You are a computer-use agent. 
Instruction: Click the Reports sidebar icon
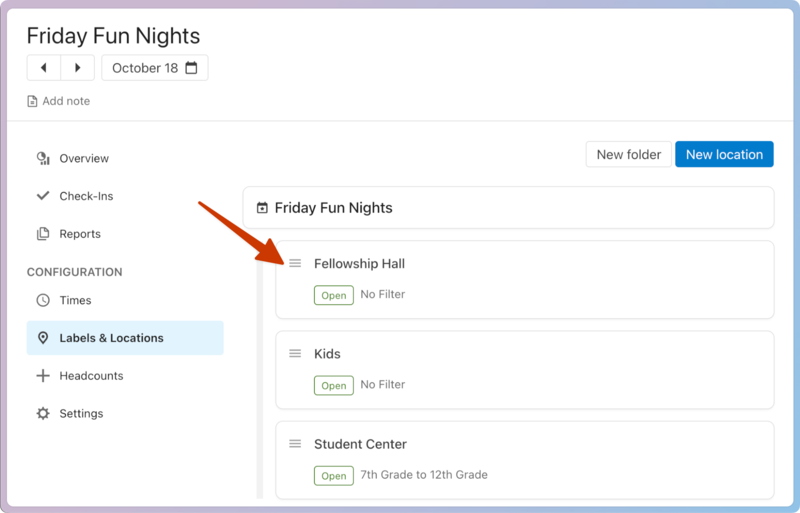click(x=43, y=234)
